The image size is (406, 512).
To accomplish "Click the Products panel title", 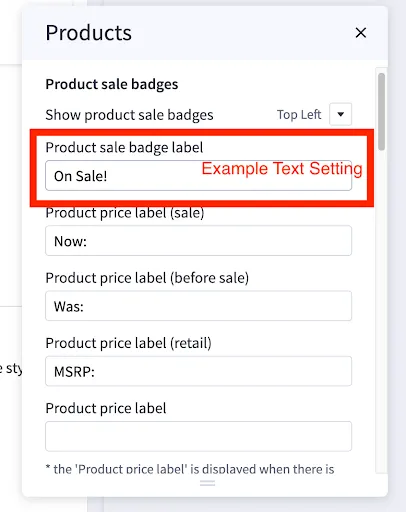I will click(89, 33).
